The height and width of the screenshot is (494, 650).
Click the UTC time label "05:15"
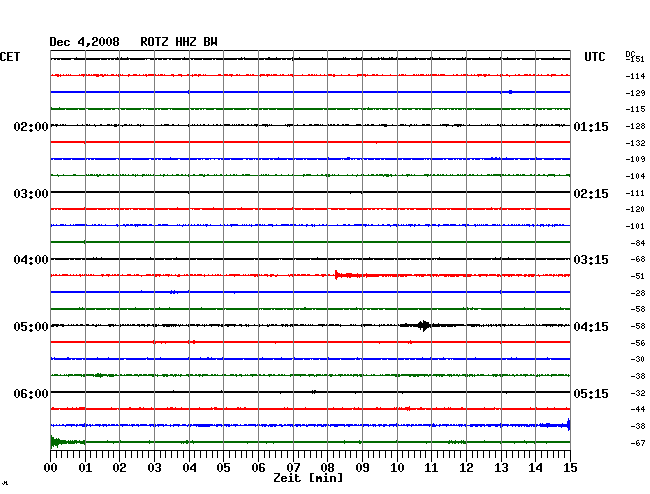click(x=591, y=393)
